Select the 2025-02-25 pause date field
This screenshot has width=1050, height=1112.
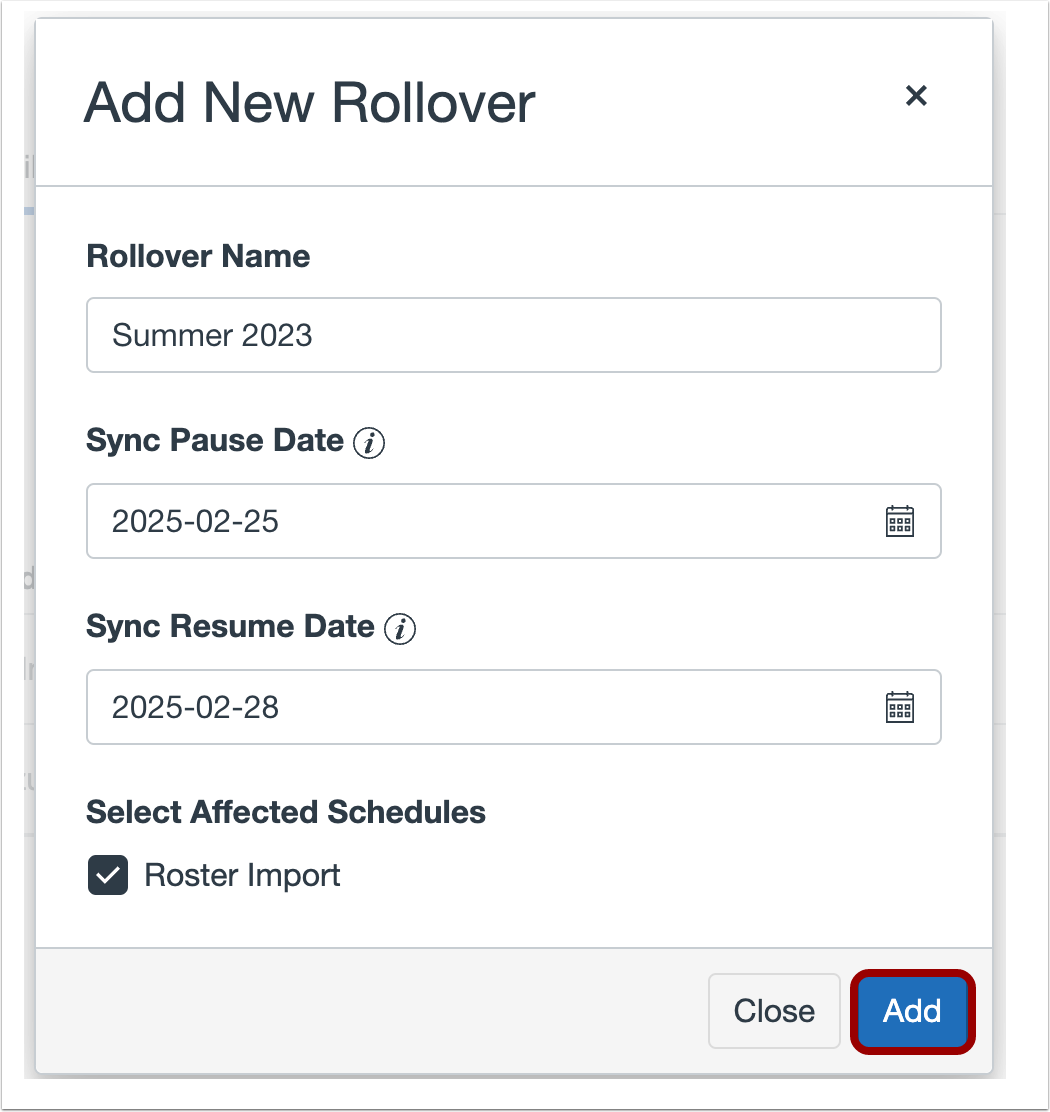tap(450, 521)
